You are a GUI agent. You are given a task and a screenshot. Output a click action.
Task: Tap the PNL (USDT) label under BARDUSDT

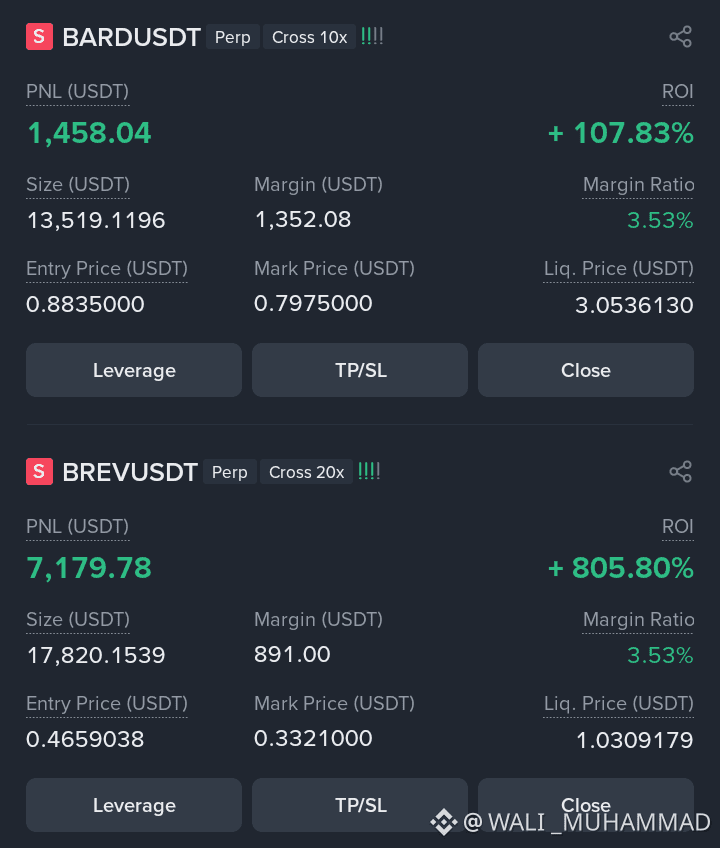coord(77,92)
